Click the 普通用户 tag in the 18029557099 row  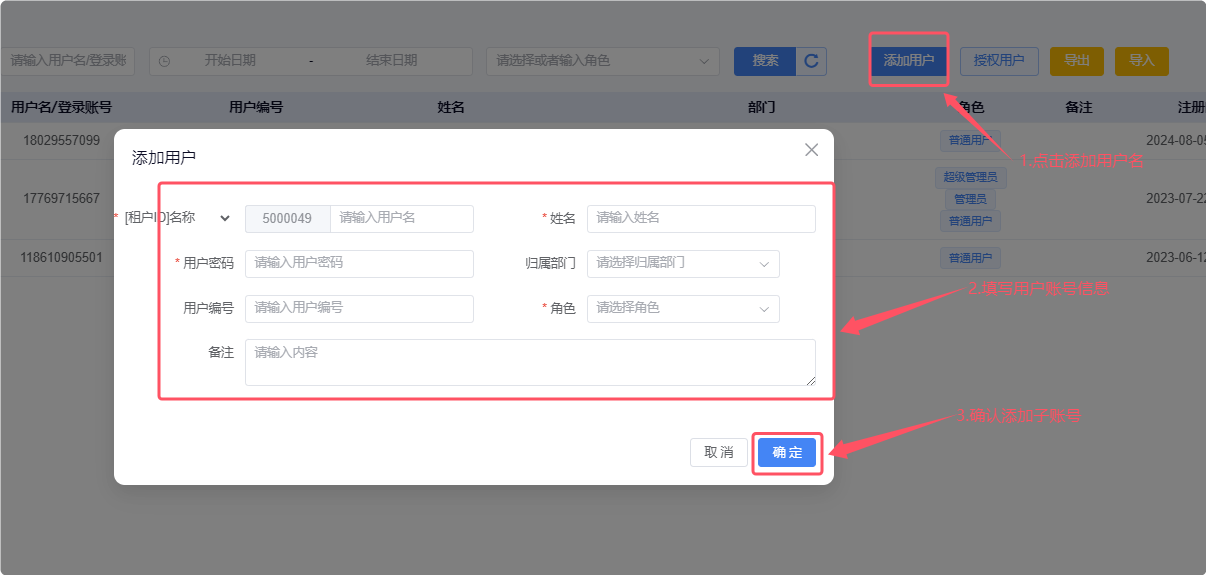pos(970,140)
